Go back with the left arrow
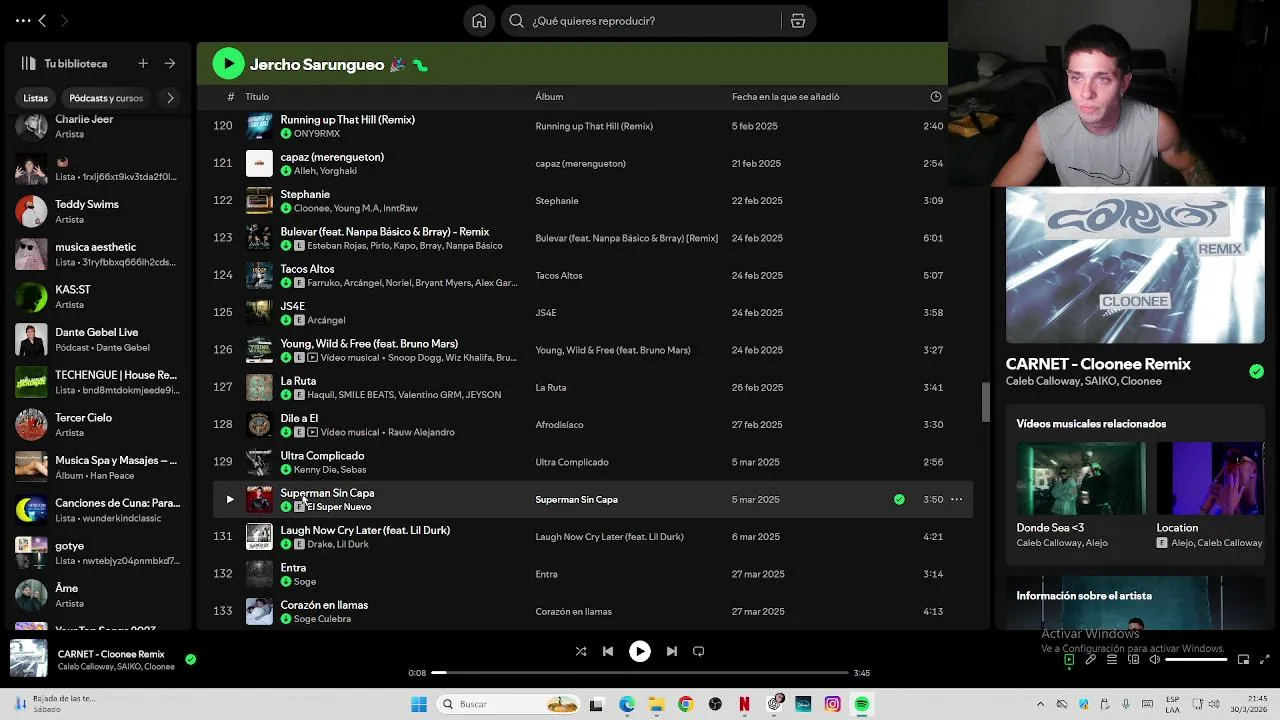The width and height of the screenshot is (1280, 720). (x=42, y=20)
